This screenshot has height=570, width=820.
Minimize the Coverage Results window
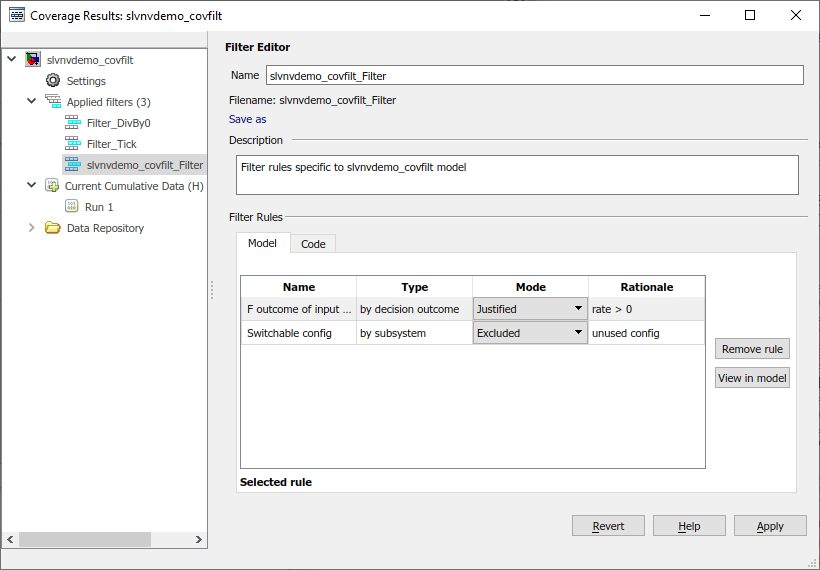tap(705, 15)
